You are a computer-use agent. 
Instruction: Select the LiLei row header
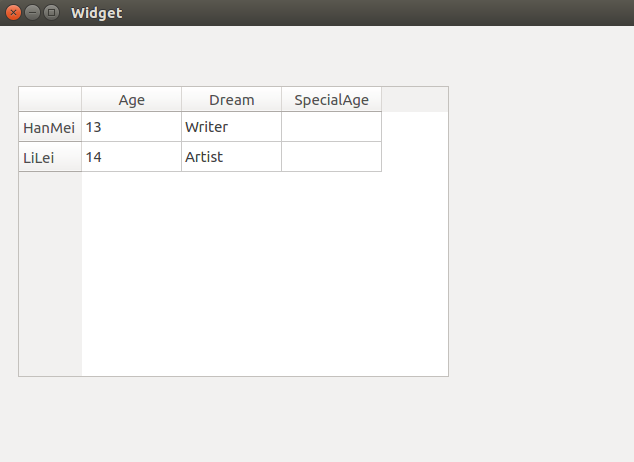(49, 157)
